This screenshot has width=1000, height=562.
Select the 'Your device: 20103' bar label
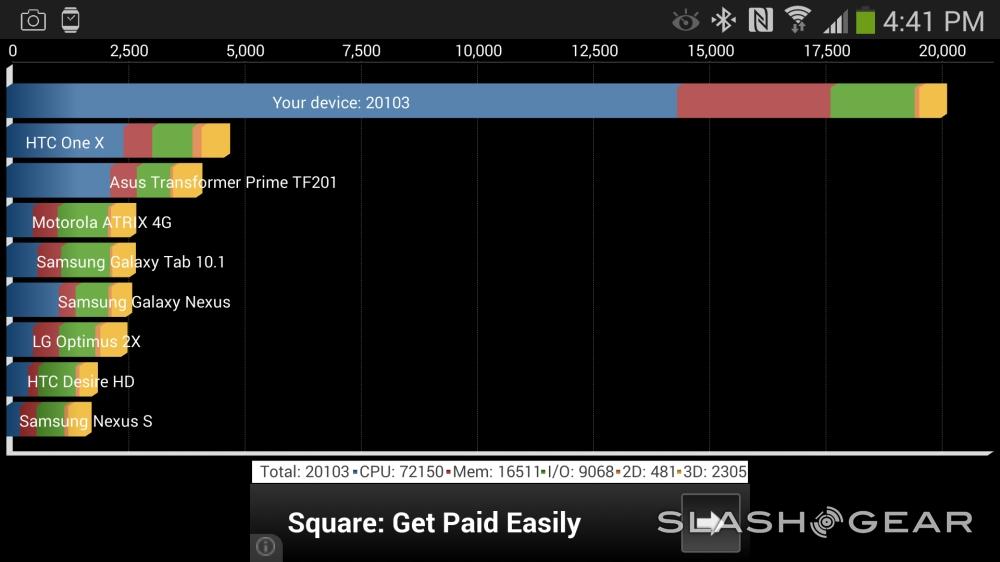coord(341,102)
